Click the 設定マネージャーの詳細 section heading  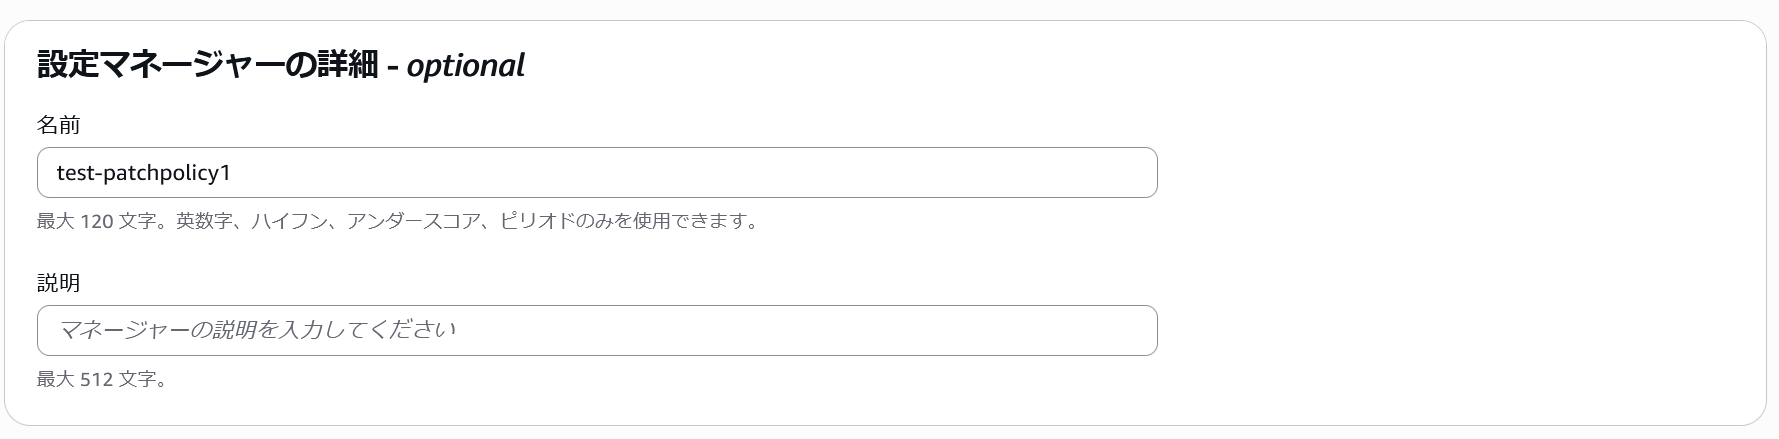click(208, 65)
